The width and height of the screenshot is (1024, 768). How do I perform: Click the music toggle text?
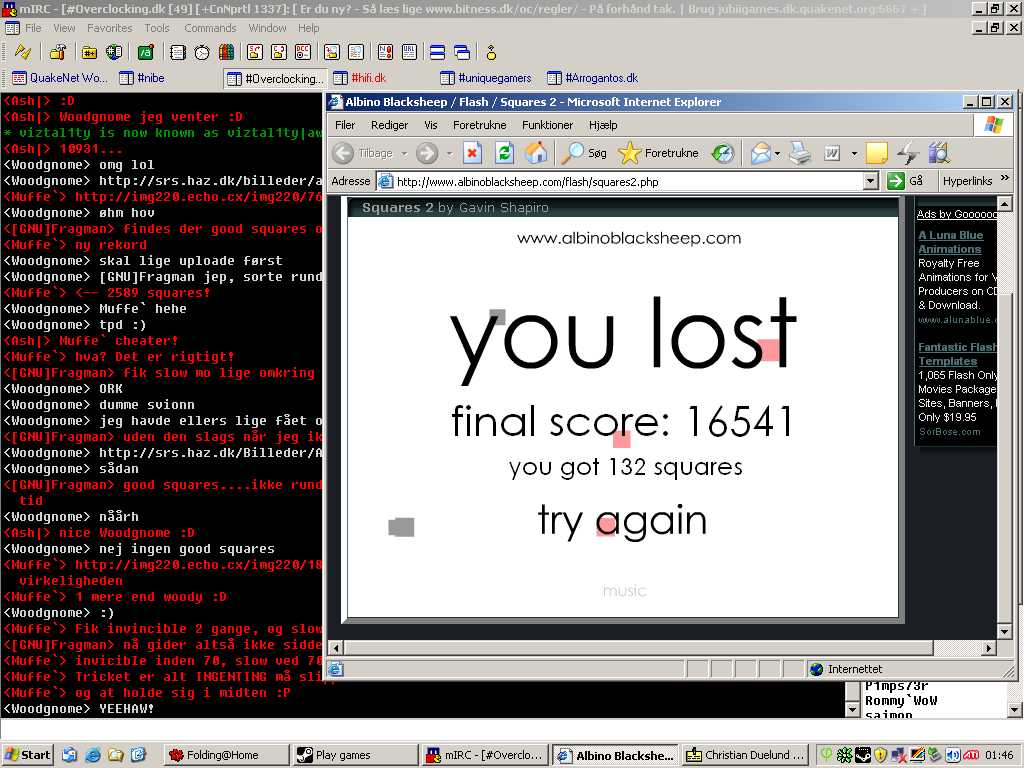pyautogui.click(x=624, y=591)
